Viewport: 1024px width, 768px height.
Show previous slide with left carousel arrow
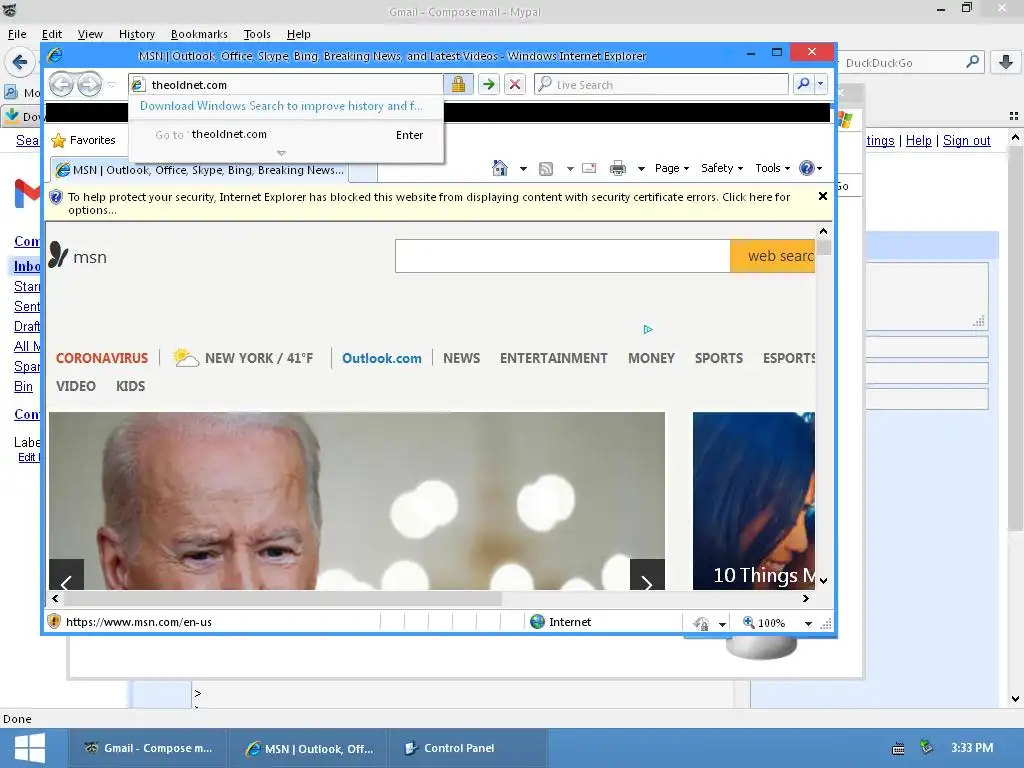pyautogui.click(x=67, y=575)
